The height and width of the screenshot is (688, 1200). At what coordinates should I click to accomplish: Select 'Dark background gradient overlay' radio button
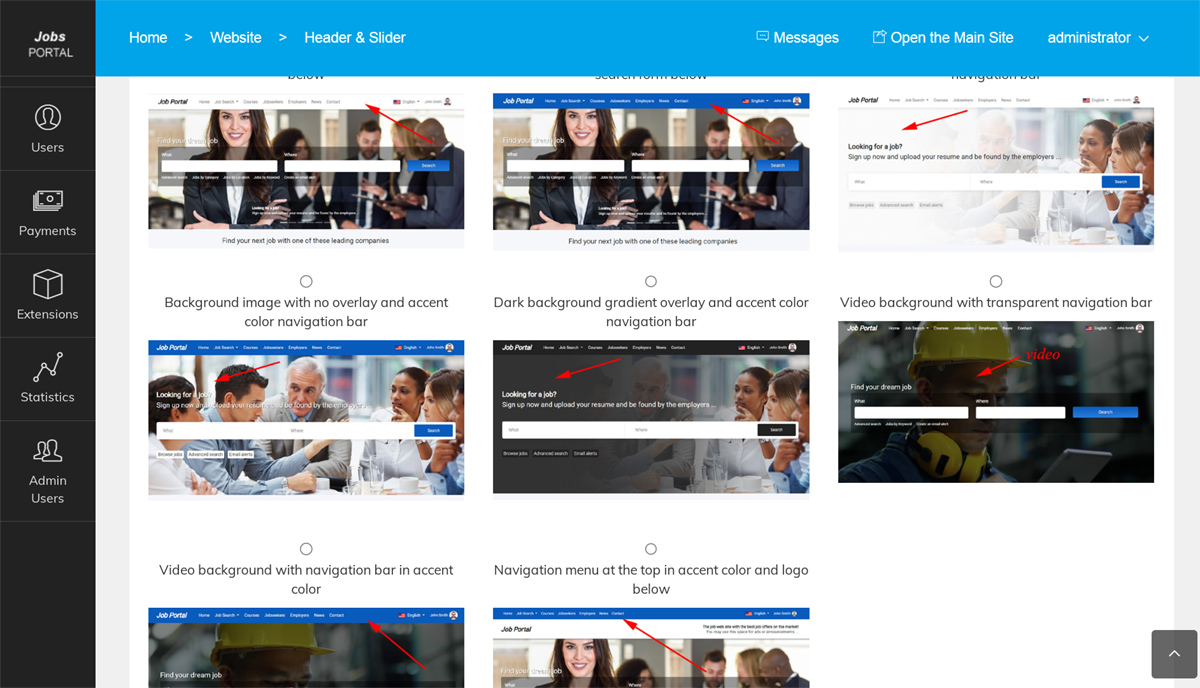pos(651,282)
